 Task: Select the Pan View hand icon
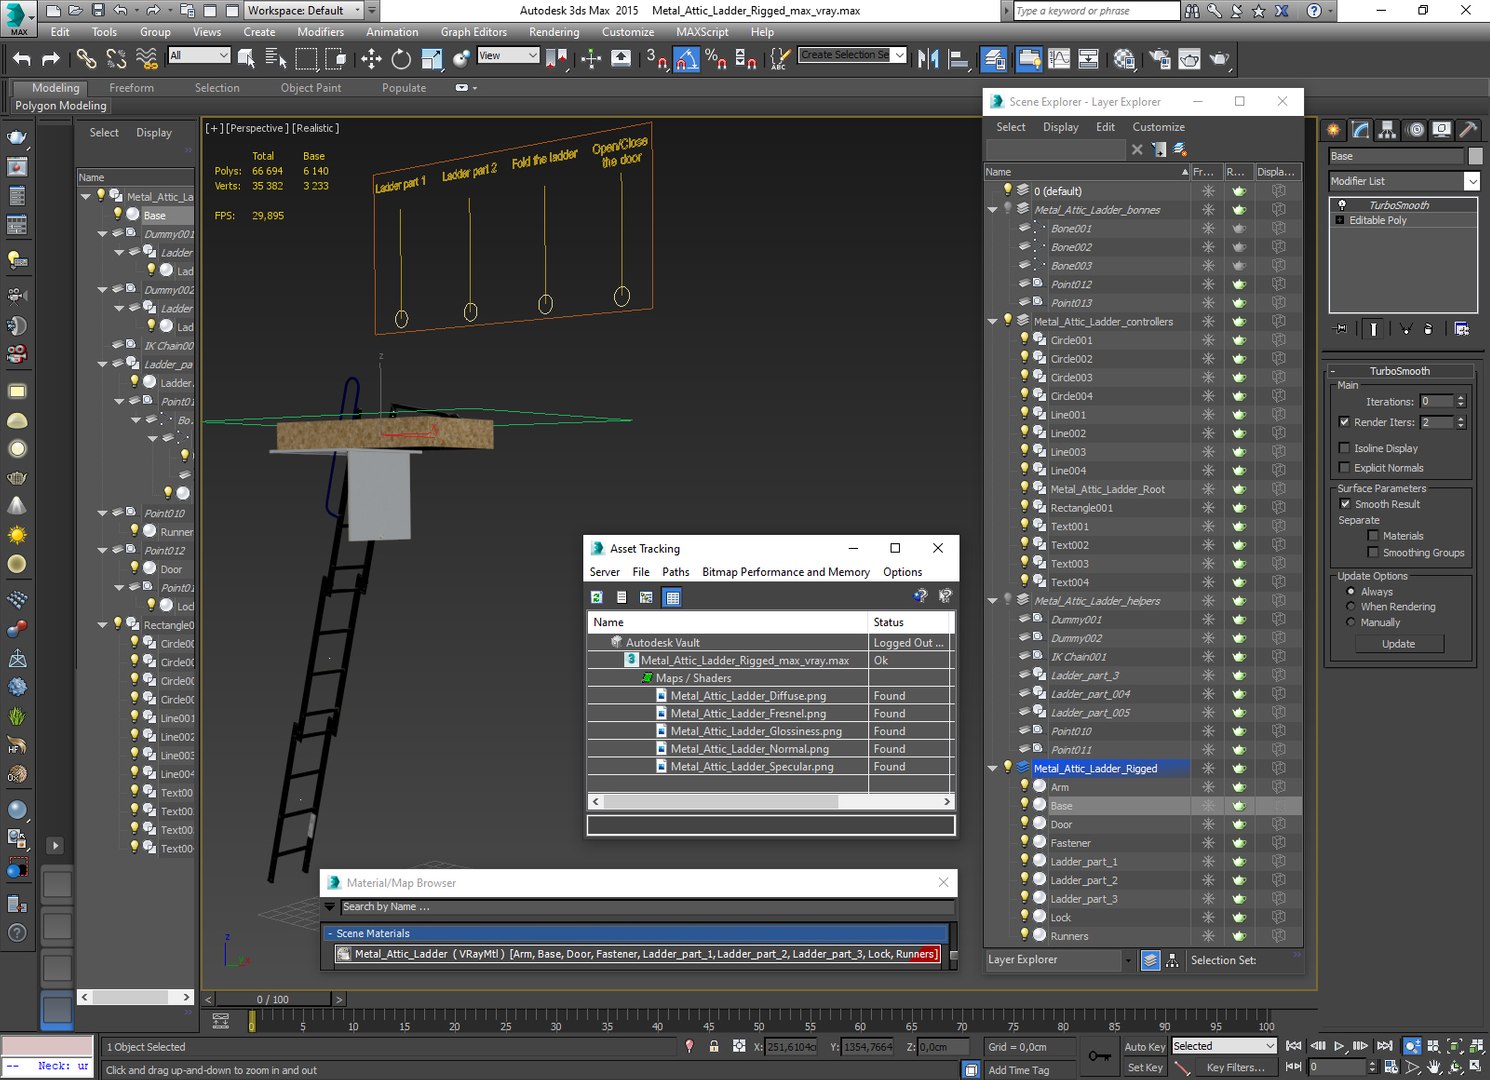[x=1434, y=1068]
